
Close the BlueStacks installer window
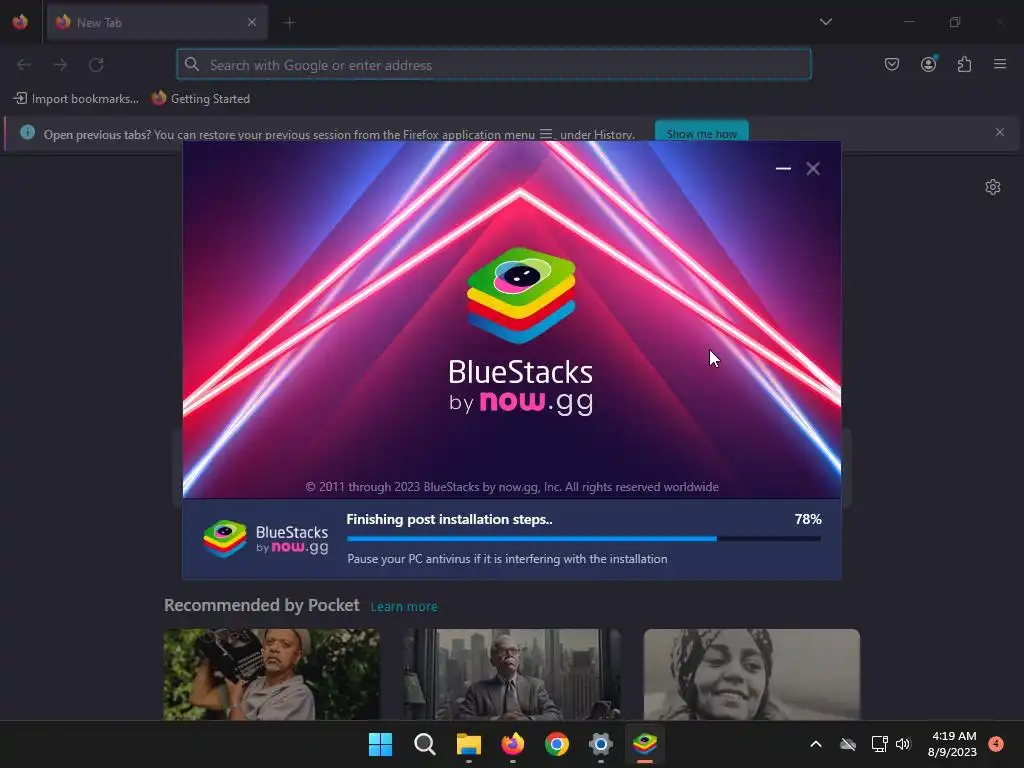click(x=813, y=168)
